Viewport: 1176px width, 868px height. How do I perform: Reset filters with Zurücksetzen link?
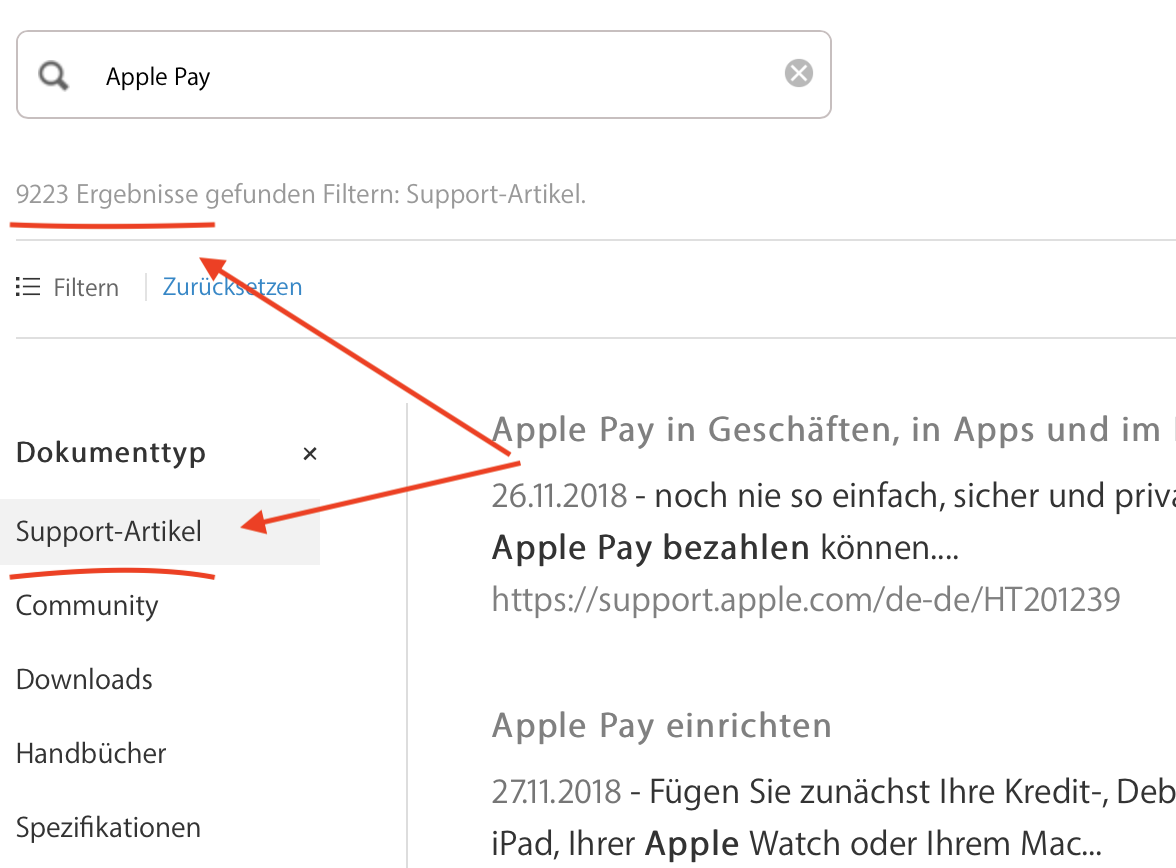tap(232, 287)
